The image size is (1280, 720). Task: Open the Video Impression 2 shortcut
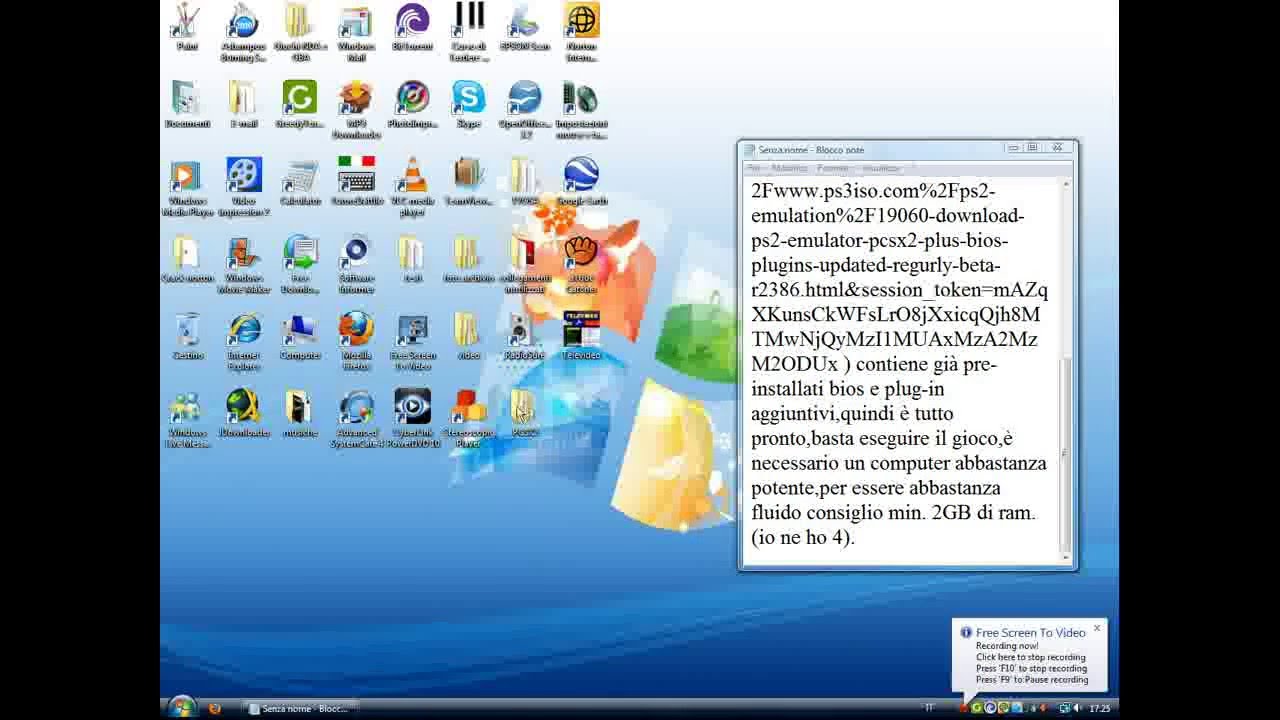[243, 188]
